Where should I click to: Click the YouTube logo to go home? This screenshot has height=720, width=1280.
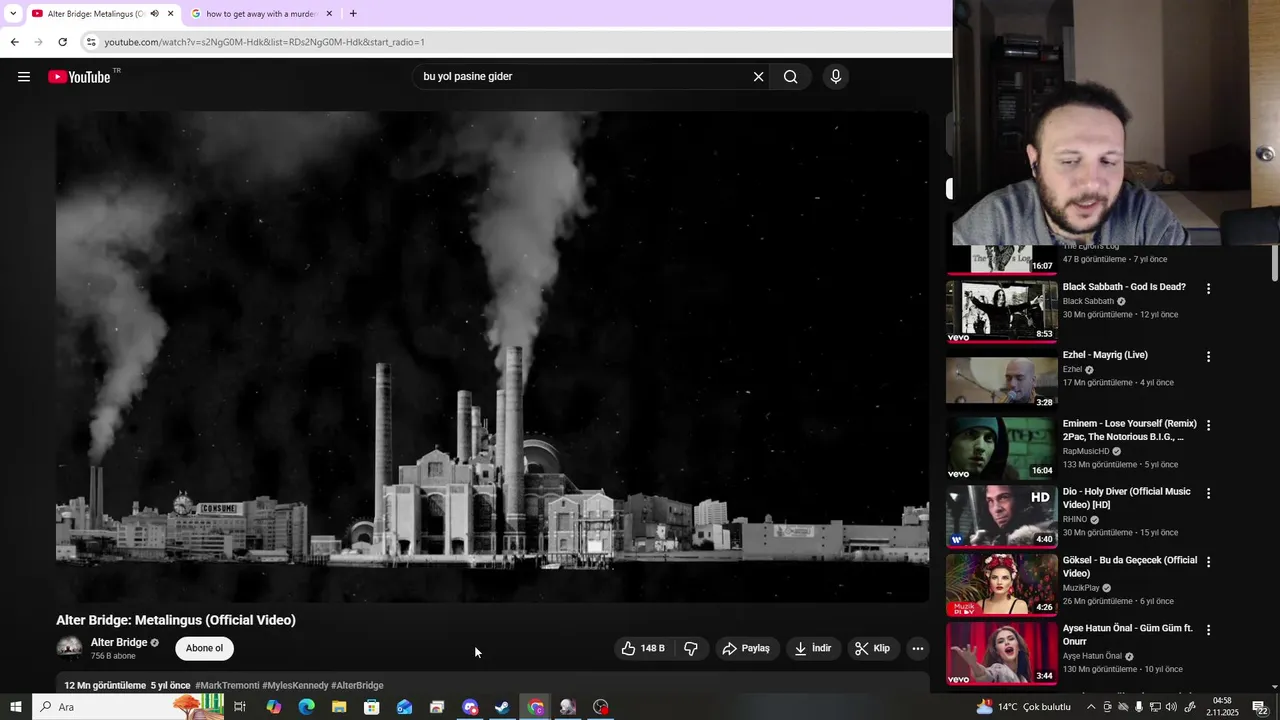(79, 77)
